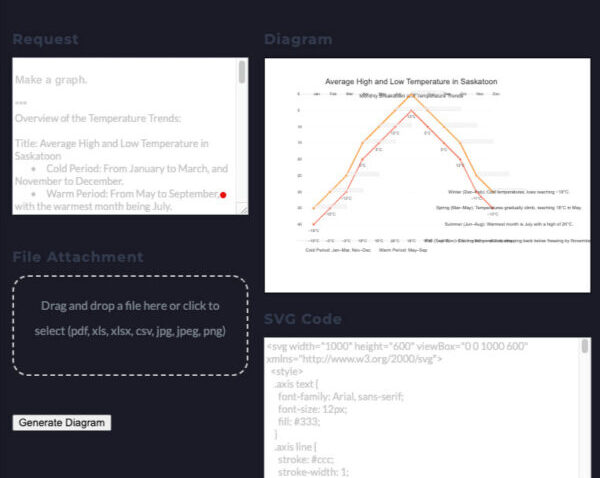Screen dimensions: 600x478
Task: Click the Request section heading
Action: pyautogui.click(x=46, y=39)
